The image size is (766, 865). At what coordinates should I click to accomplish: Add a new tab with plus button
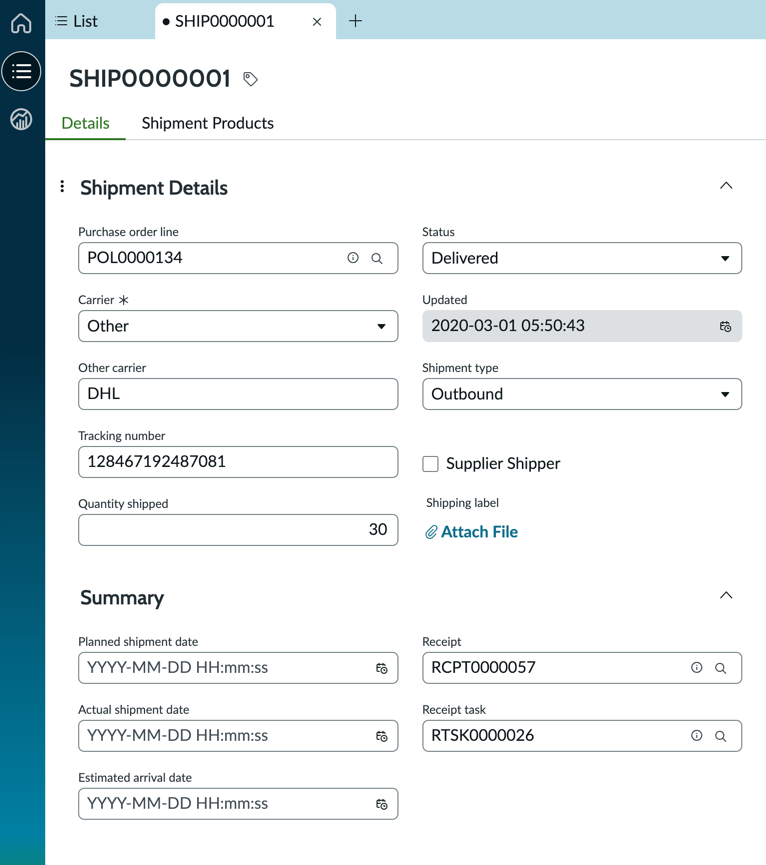tap(356, 21)
